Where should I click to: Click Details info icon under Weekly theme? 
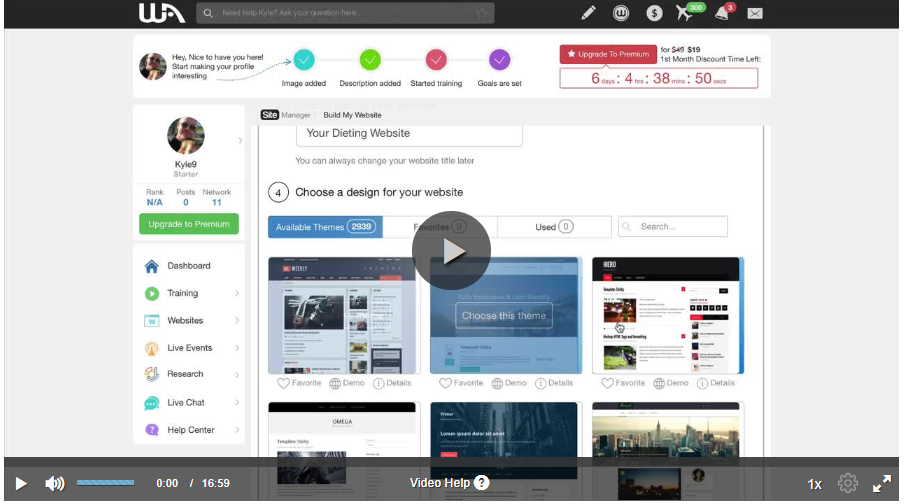tap(378, 383)
